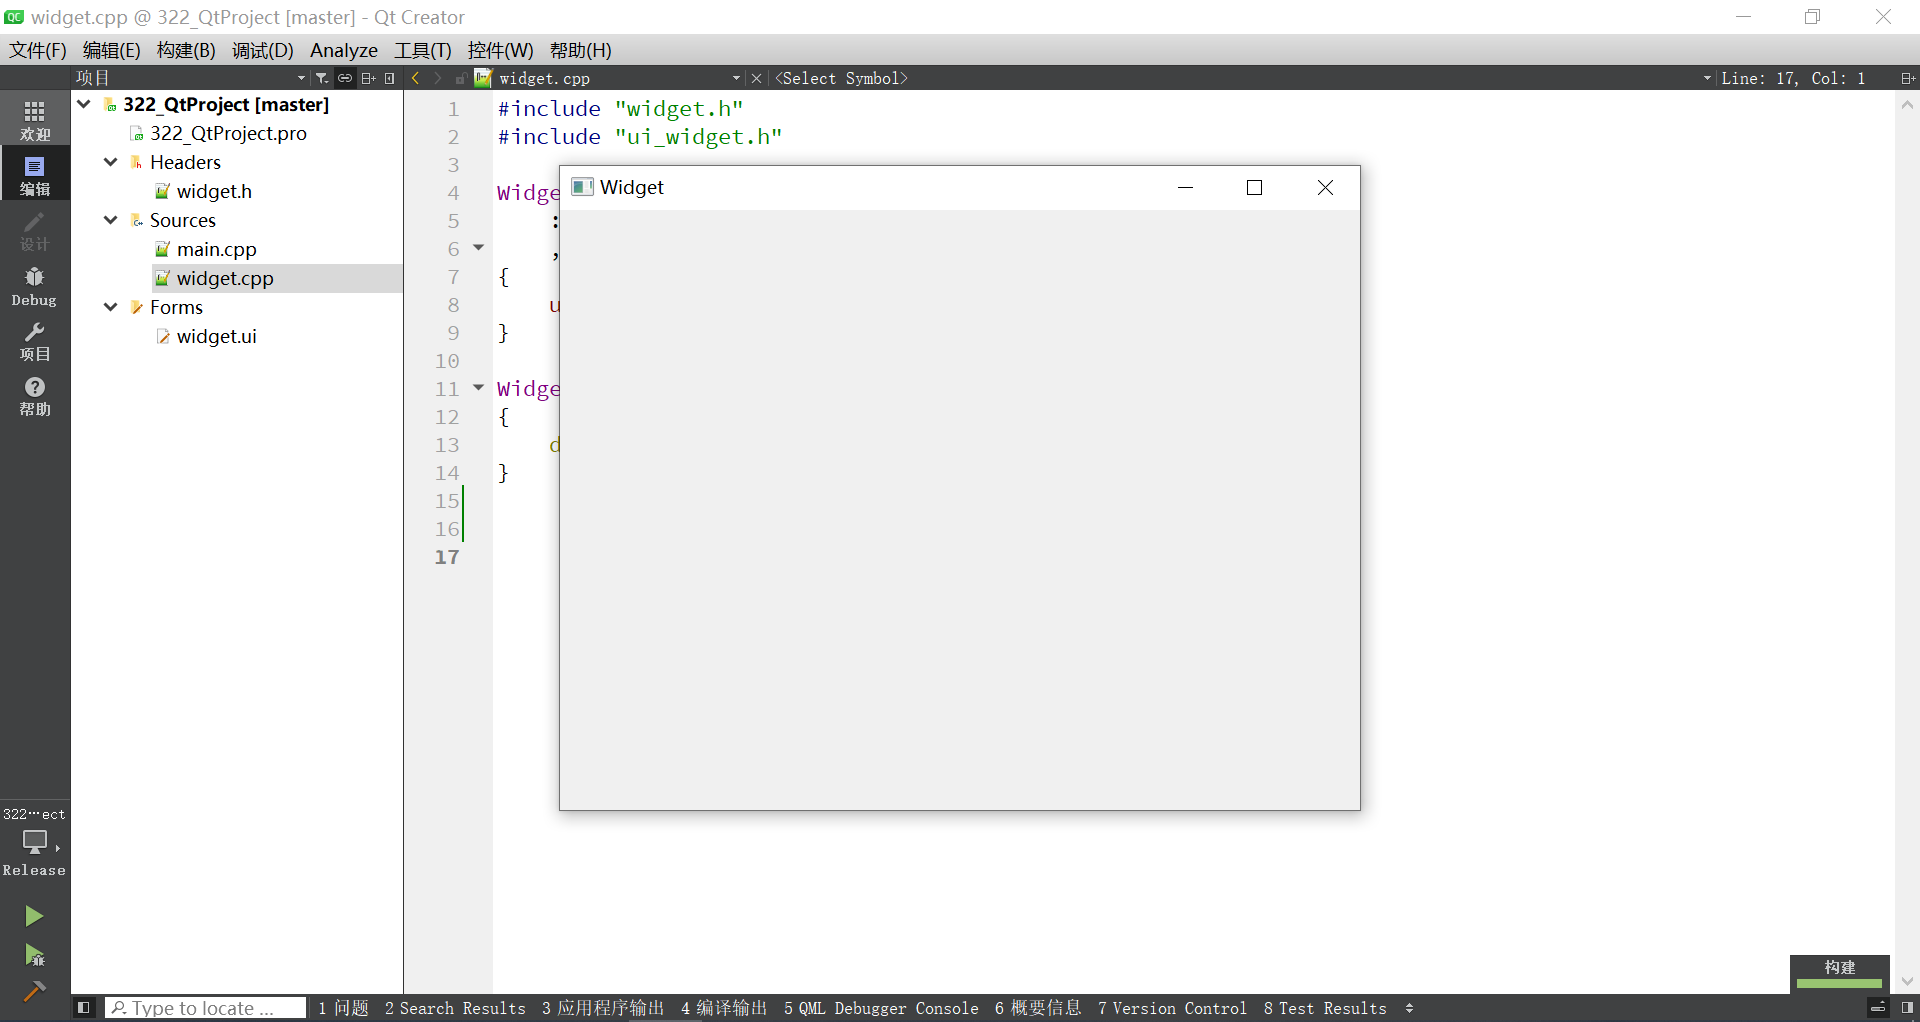Collapse the Sources folder
Image resolution: width=1920 pixels, height=1022 pixels.
(x=111, y=220)
